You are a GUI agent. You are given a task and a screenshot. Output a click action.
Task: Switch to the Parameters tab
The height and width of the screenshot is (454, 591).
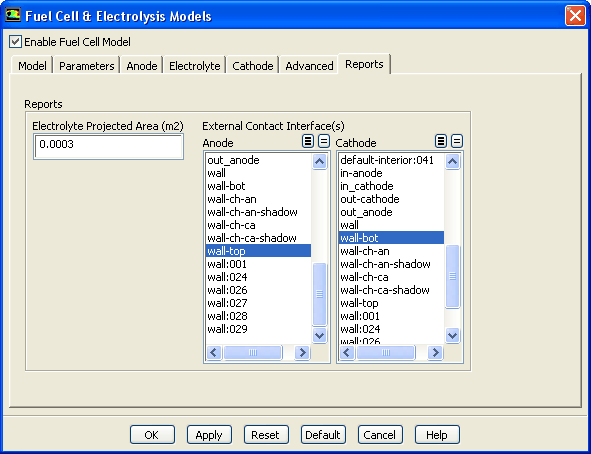(86, 66)
